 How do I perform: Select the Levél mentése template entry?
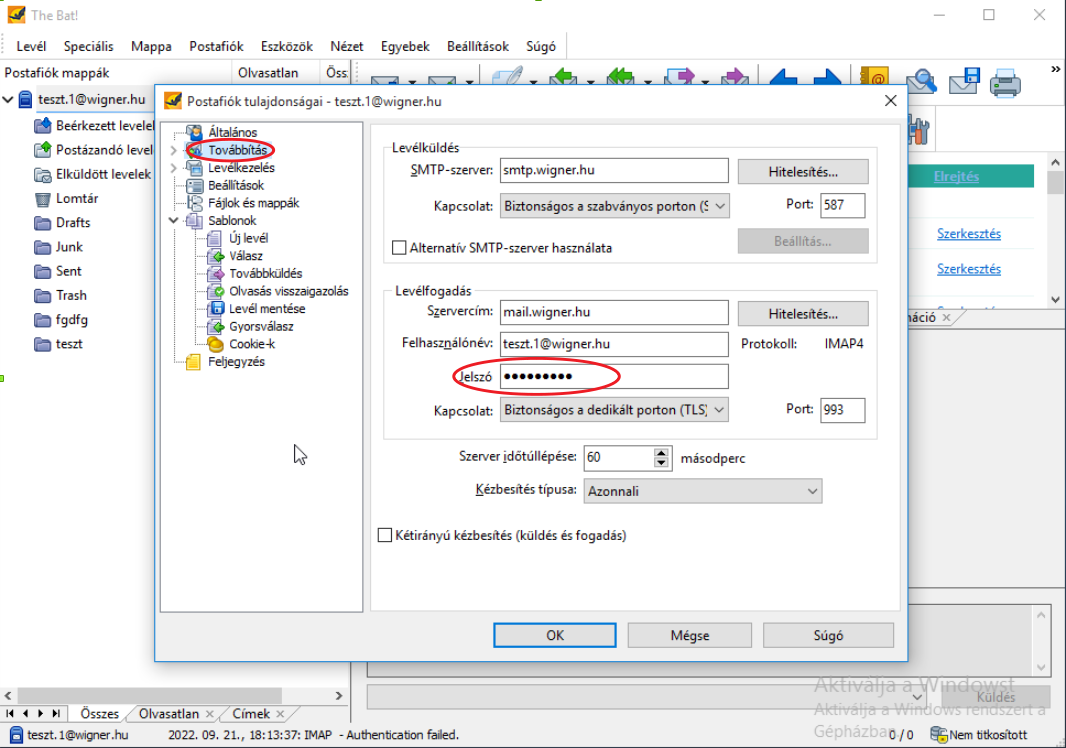coord(266,309)
